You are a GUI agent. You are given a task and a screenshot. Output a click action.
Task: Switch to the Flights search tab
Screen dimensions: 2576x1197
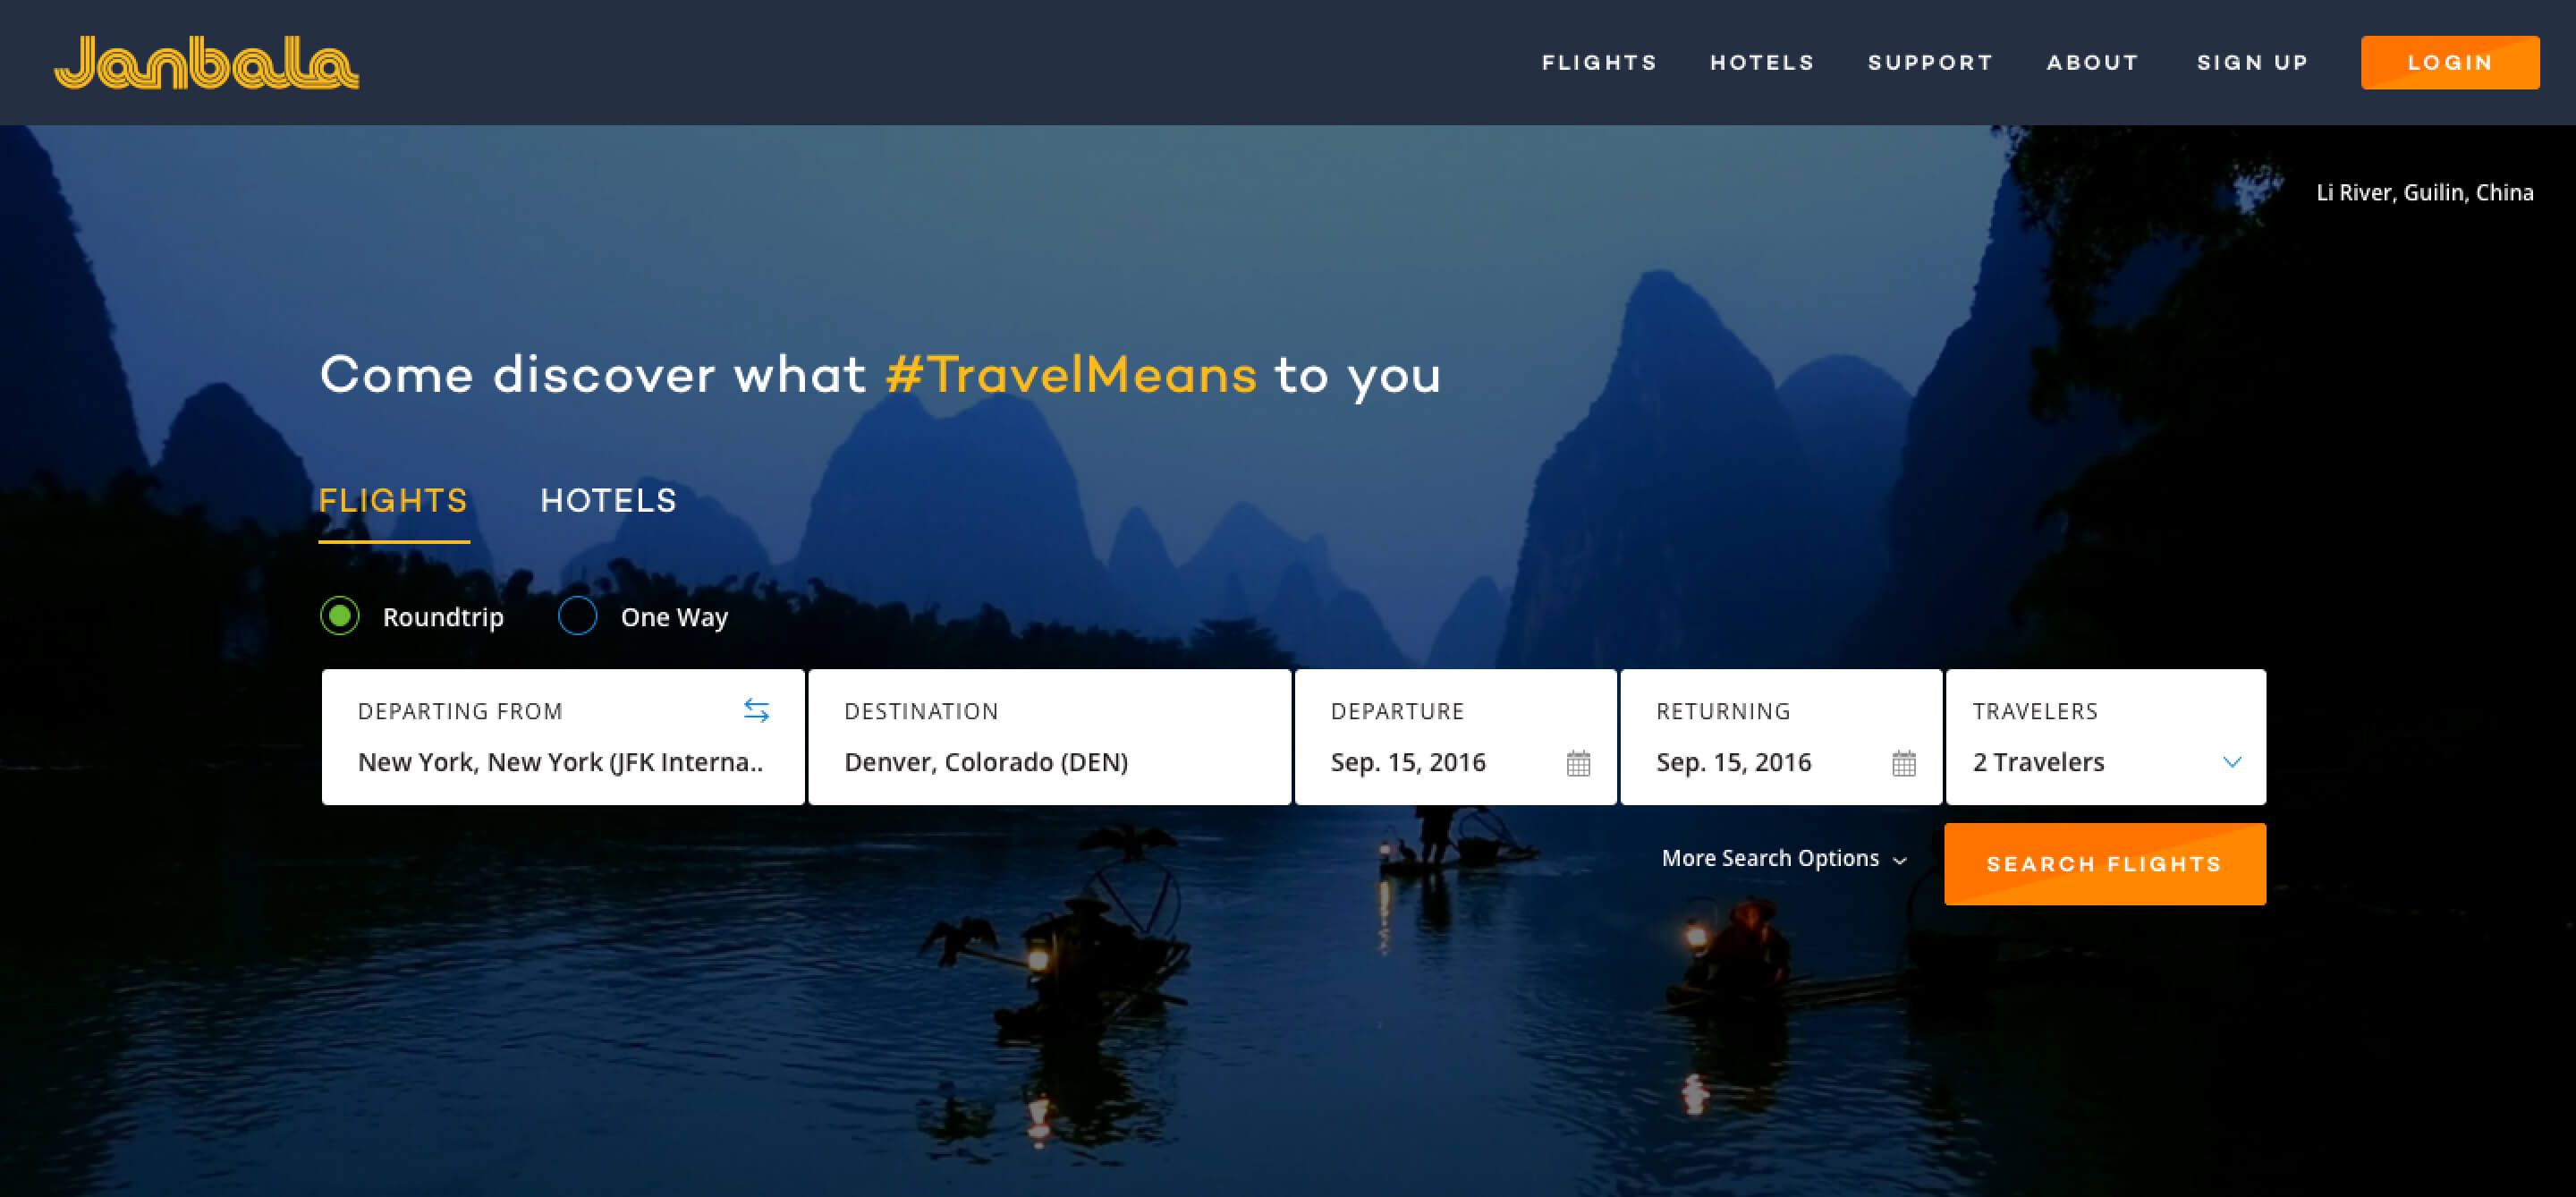(393, 501)
